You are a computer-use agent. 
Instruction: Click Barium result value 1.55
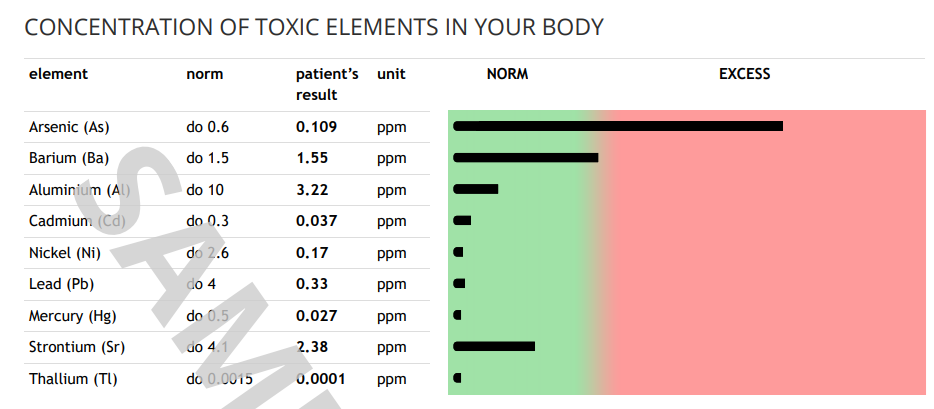coord(312,158)
